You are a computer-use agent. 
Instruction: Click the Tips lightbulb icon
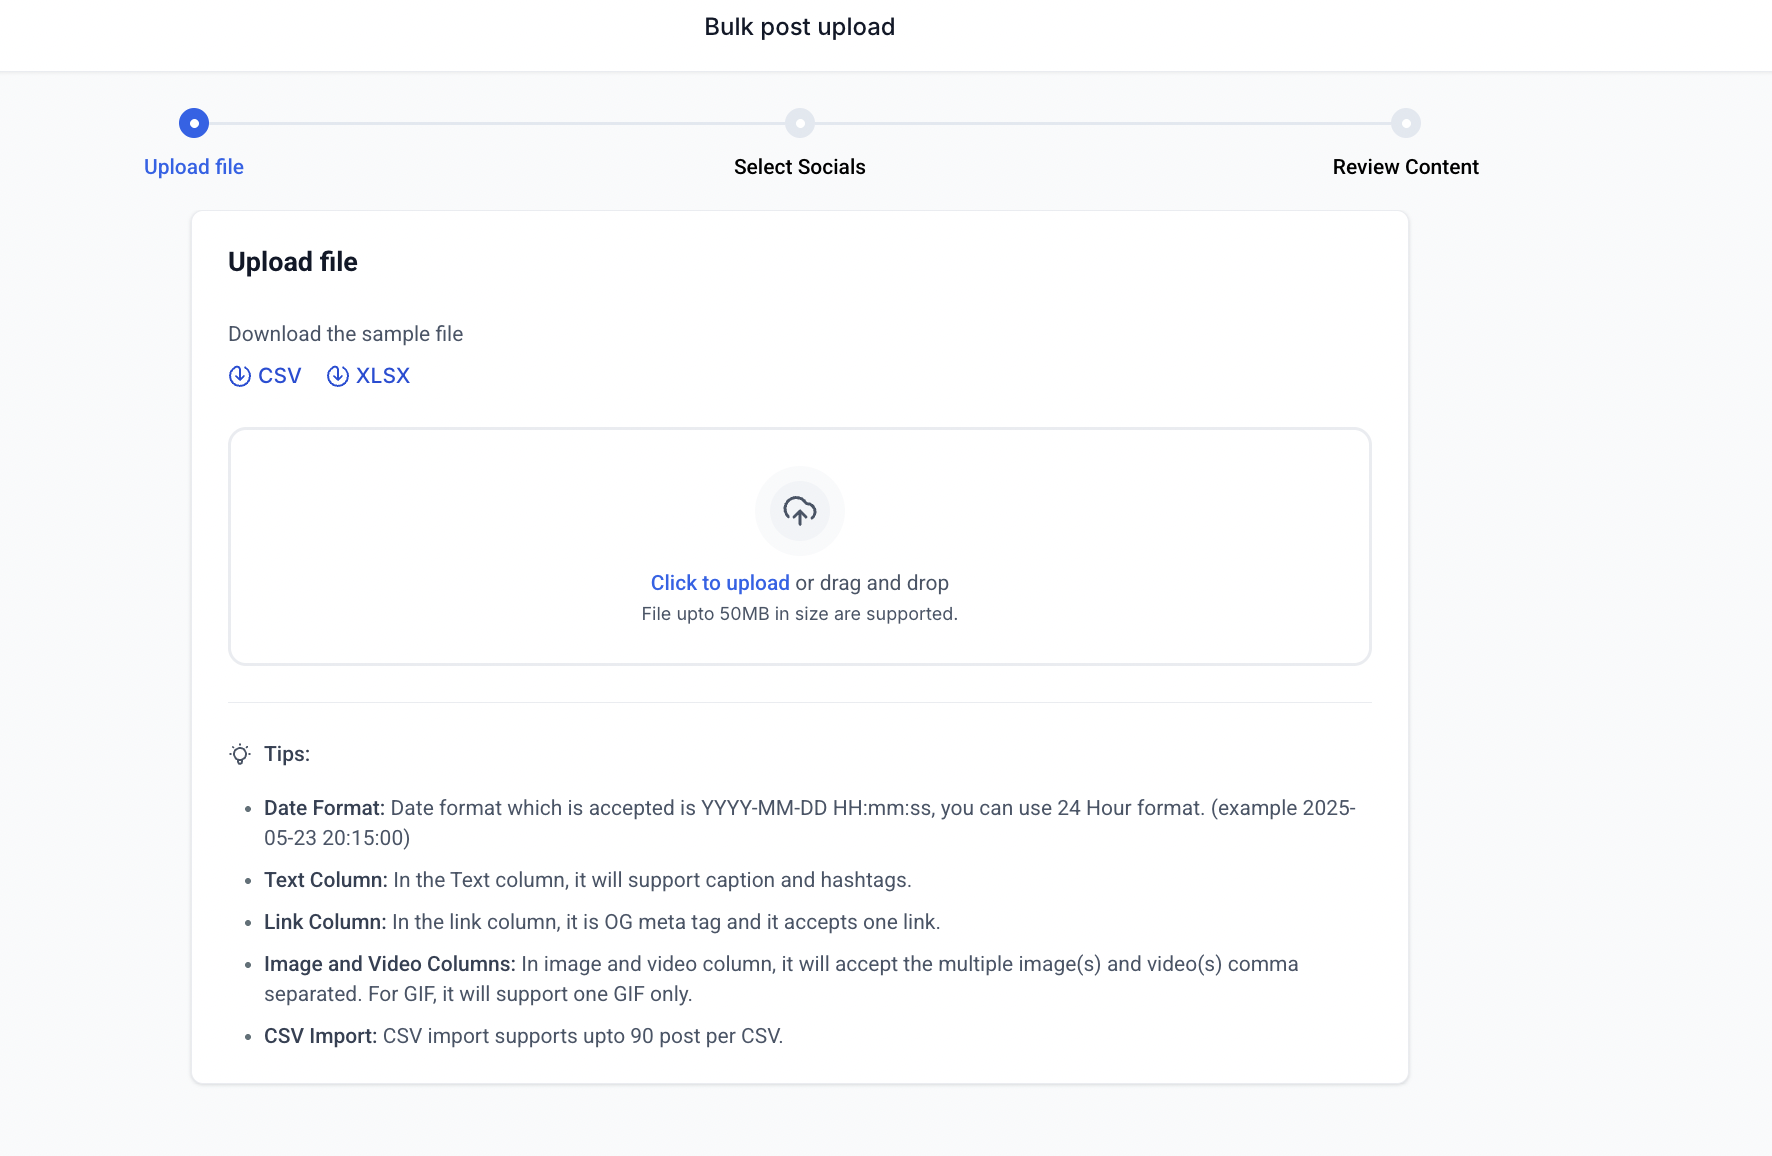[240, 754]
